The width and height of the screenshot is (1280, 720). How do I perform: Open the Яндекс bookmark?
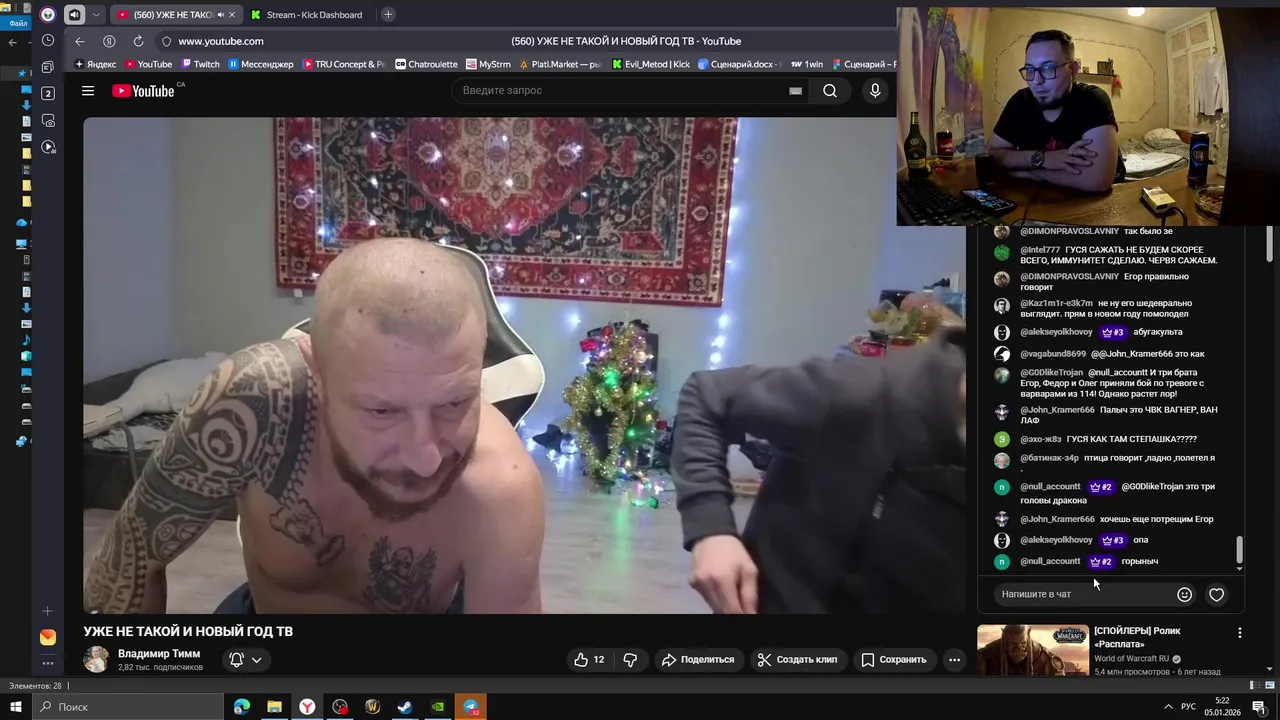pos(95,64)
